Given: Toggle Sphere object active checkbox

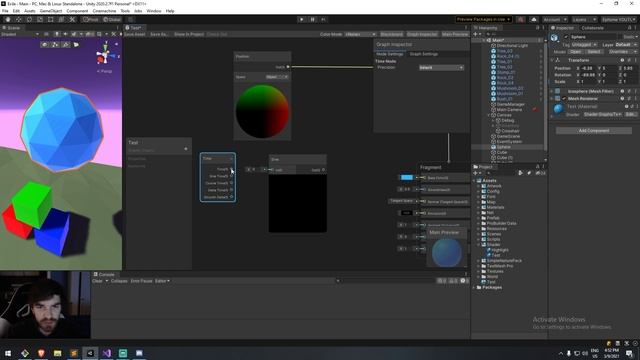Looking at the screenshot, I should click(x=566, y=37).
